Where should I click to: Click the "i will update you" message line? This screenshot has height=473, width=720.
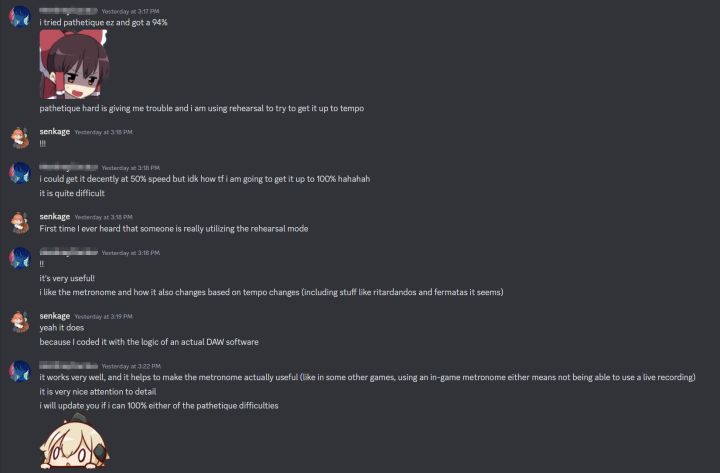(x=158, y=405)
